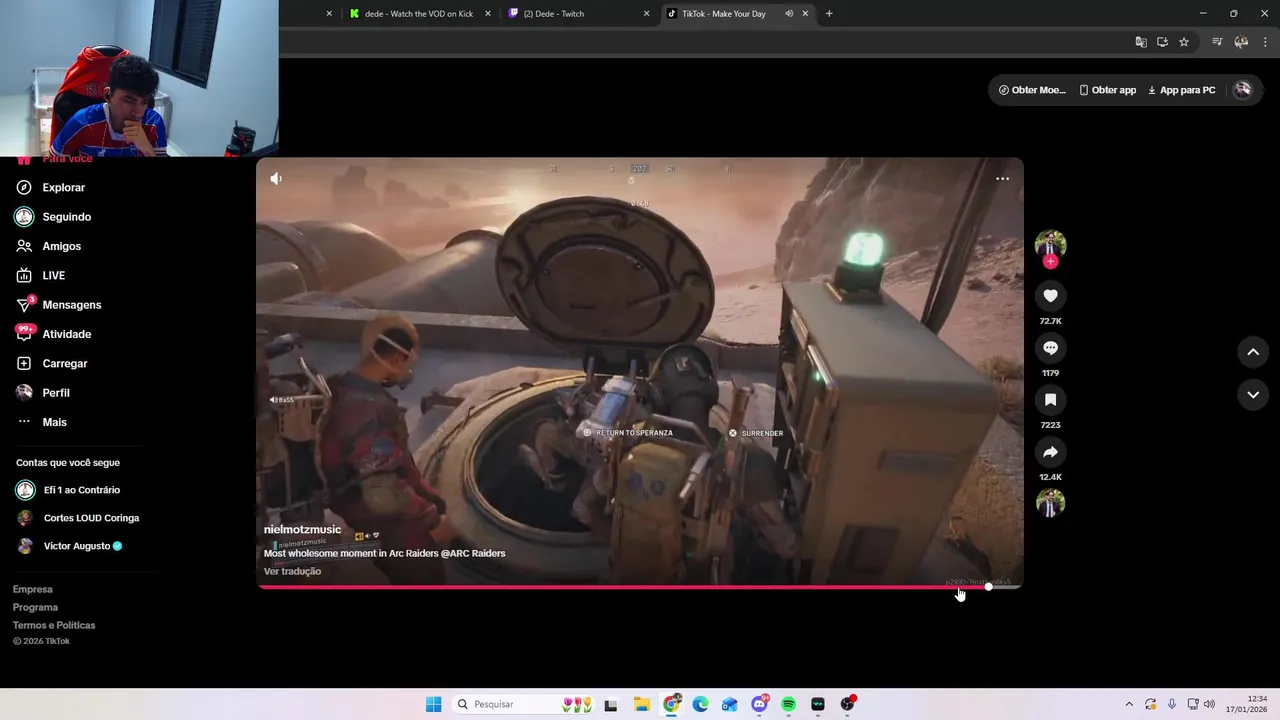Open comments via the speech bubble icon
The width and height of the screenshot is (1280, 720).
pos(1050,348)
